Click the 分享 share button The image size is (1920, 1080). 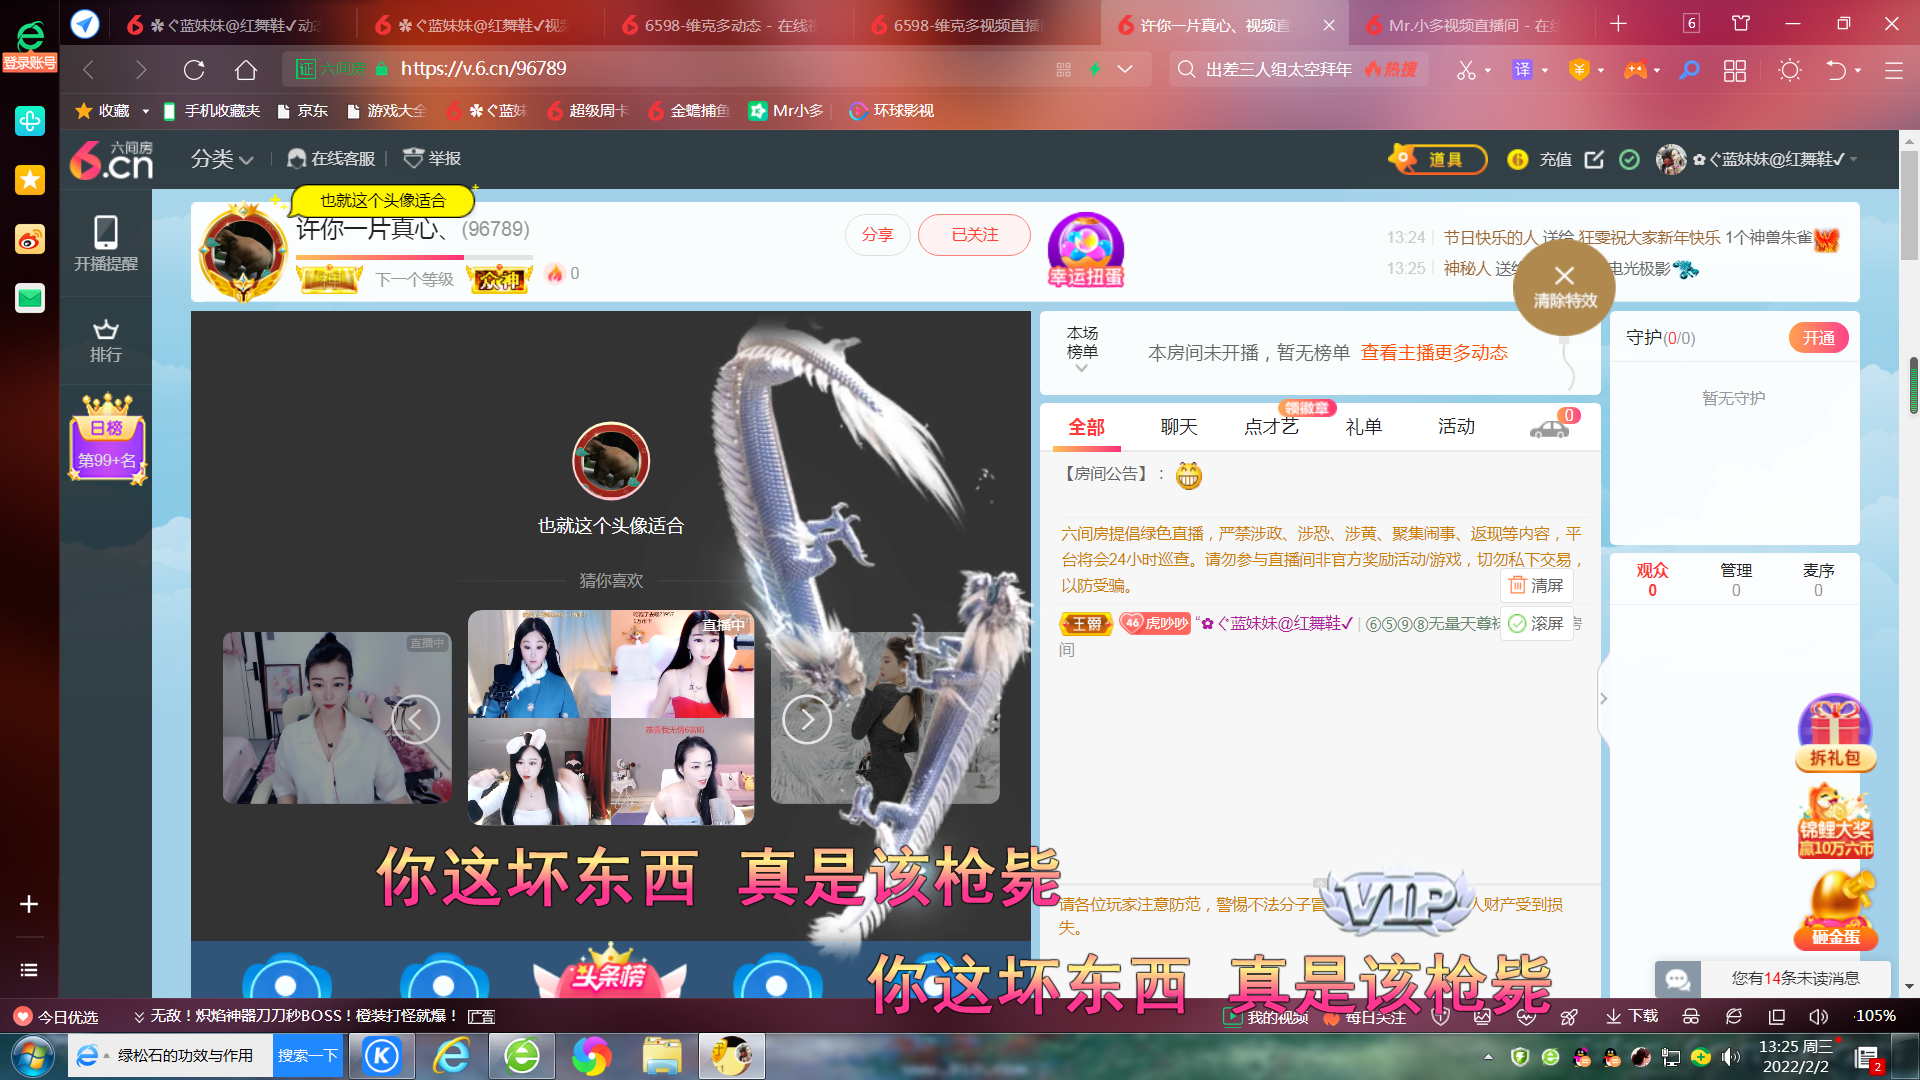[x=877, y=235]
